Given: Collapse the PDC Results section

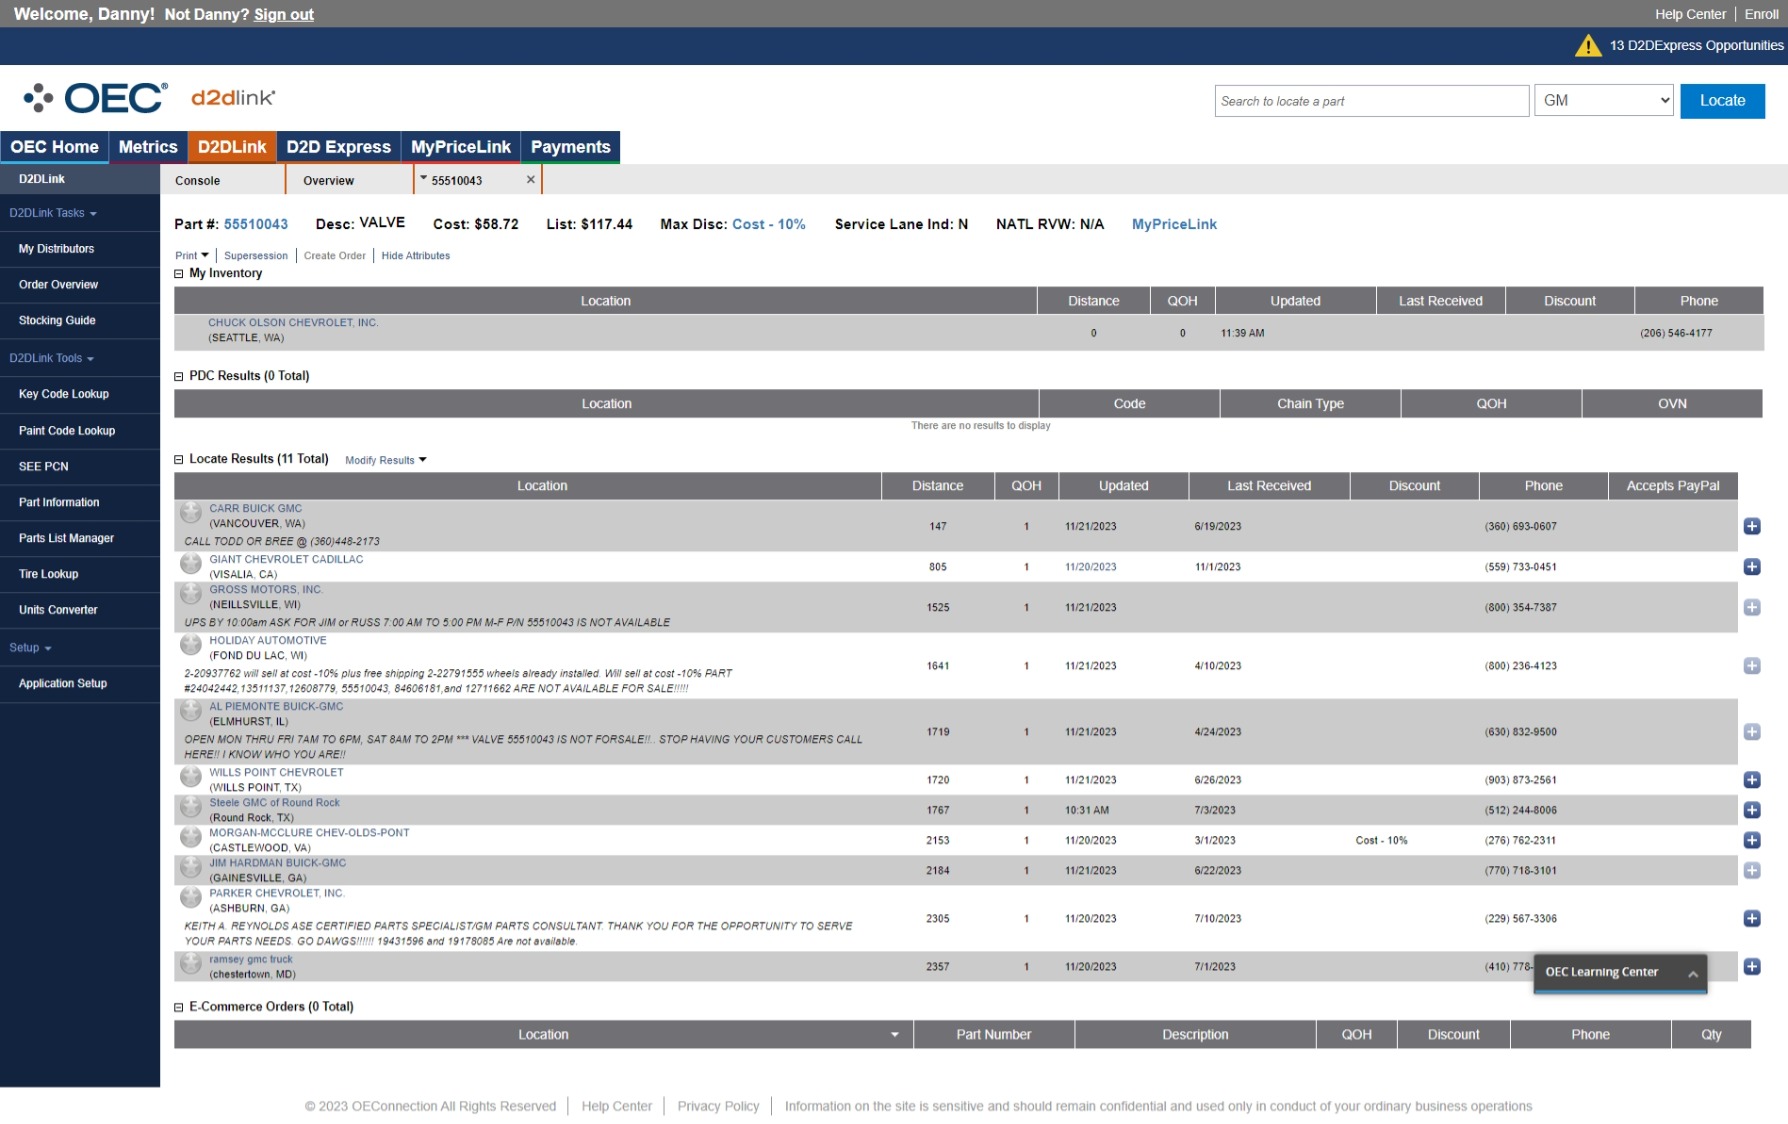Looking at the screenshot, I should pos(179,377).
